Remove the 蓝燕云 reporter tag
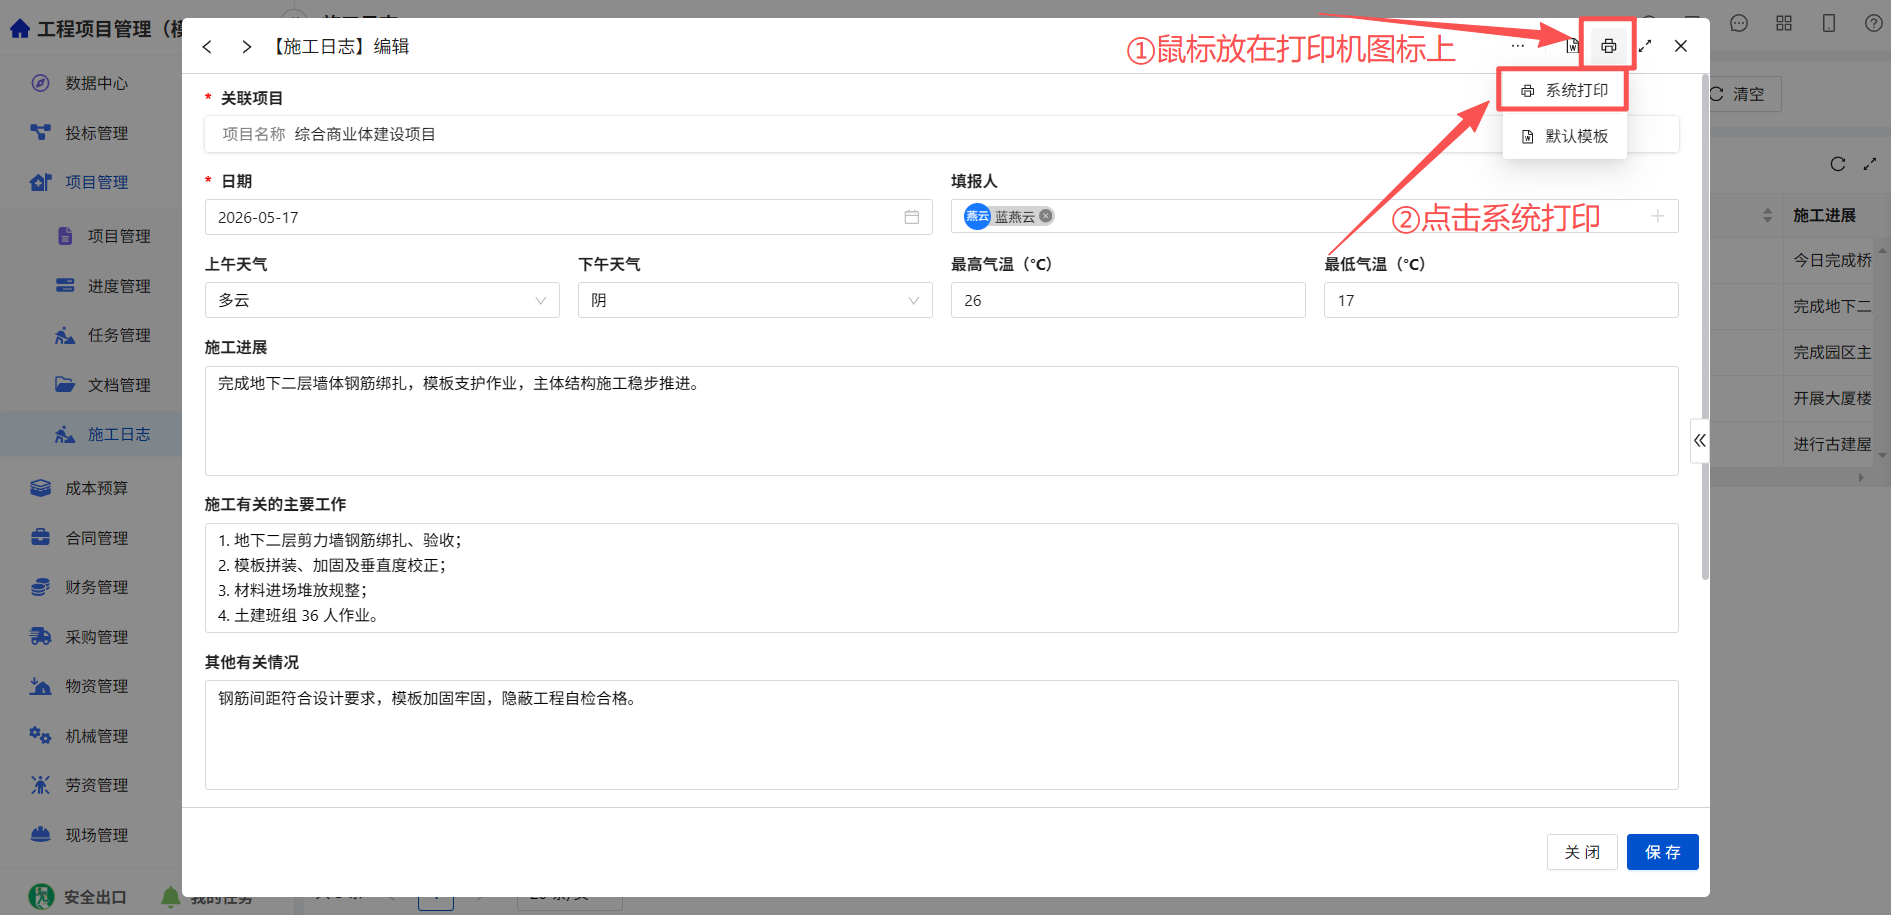Image resolution: width=1891 pixels, height=915 pixels. pos(1046,216)
